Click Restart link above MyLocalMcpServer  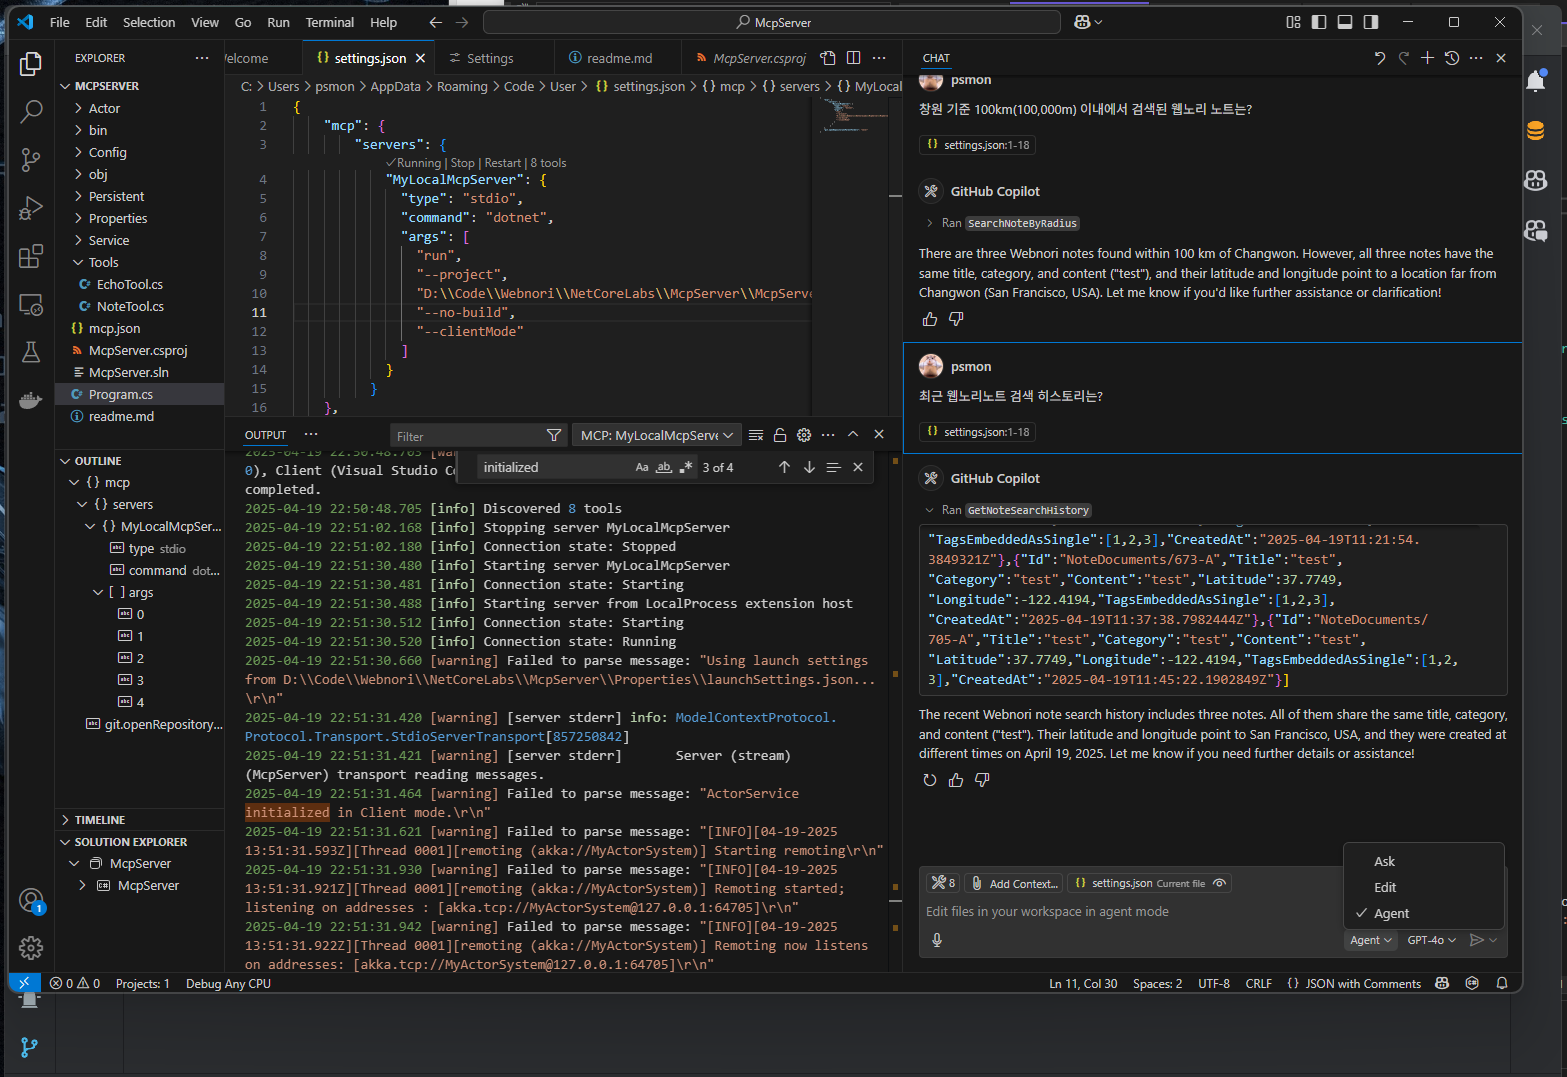tap(502, 163)
